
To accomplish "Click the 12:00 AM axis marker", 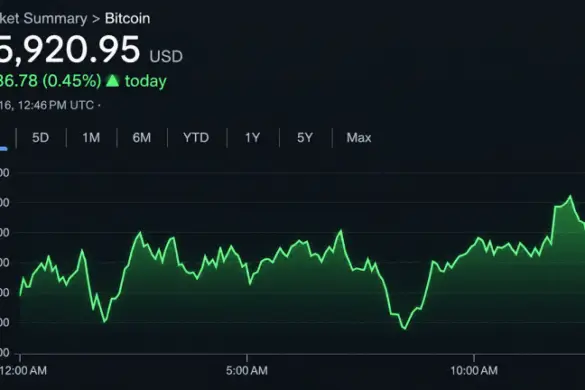I will [x=23, y=371].
